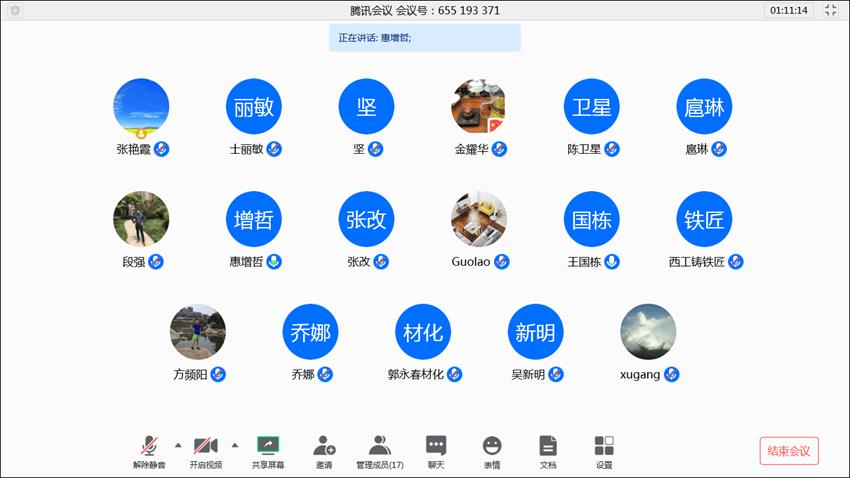Viewport: 850px width, 478px height.
Task: Unmute microphone with 解除静音 button
Action: (149, 446)
